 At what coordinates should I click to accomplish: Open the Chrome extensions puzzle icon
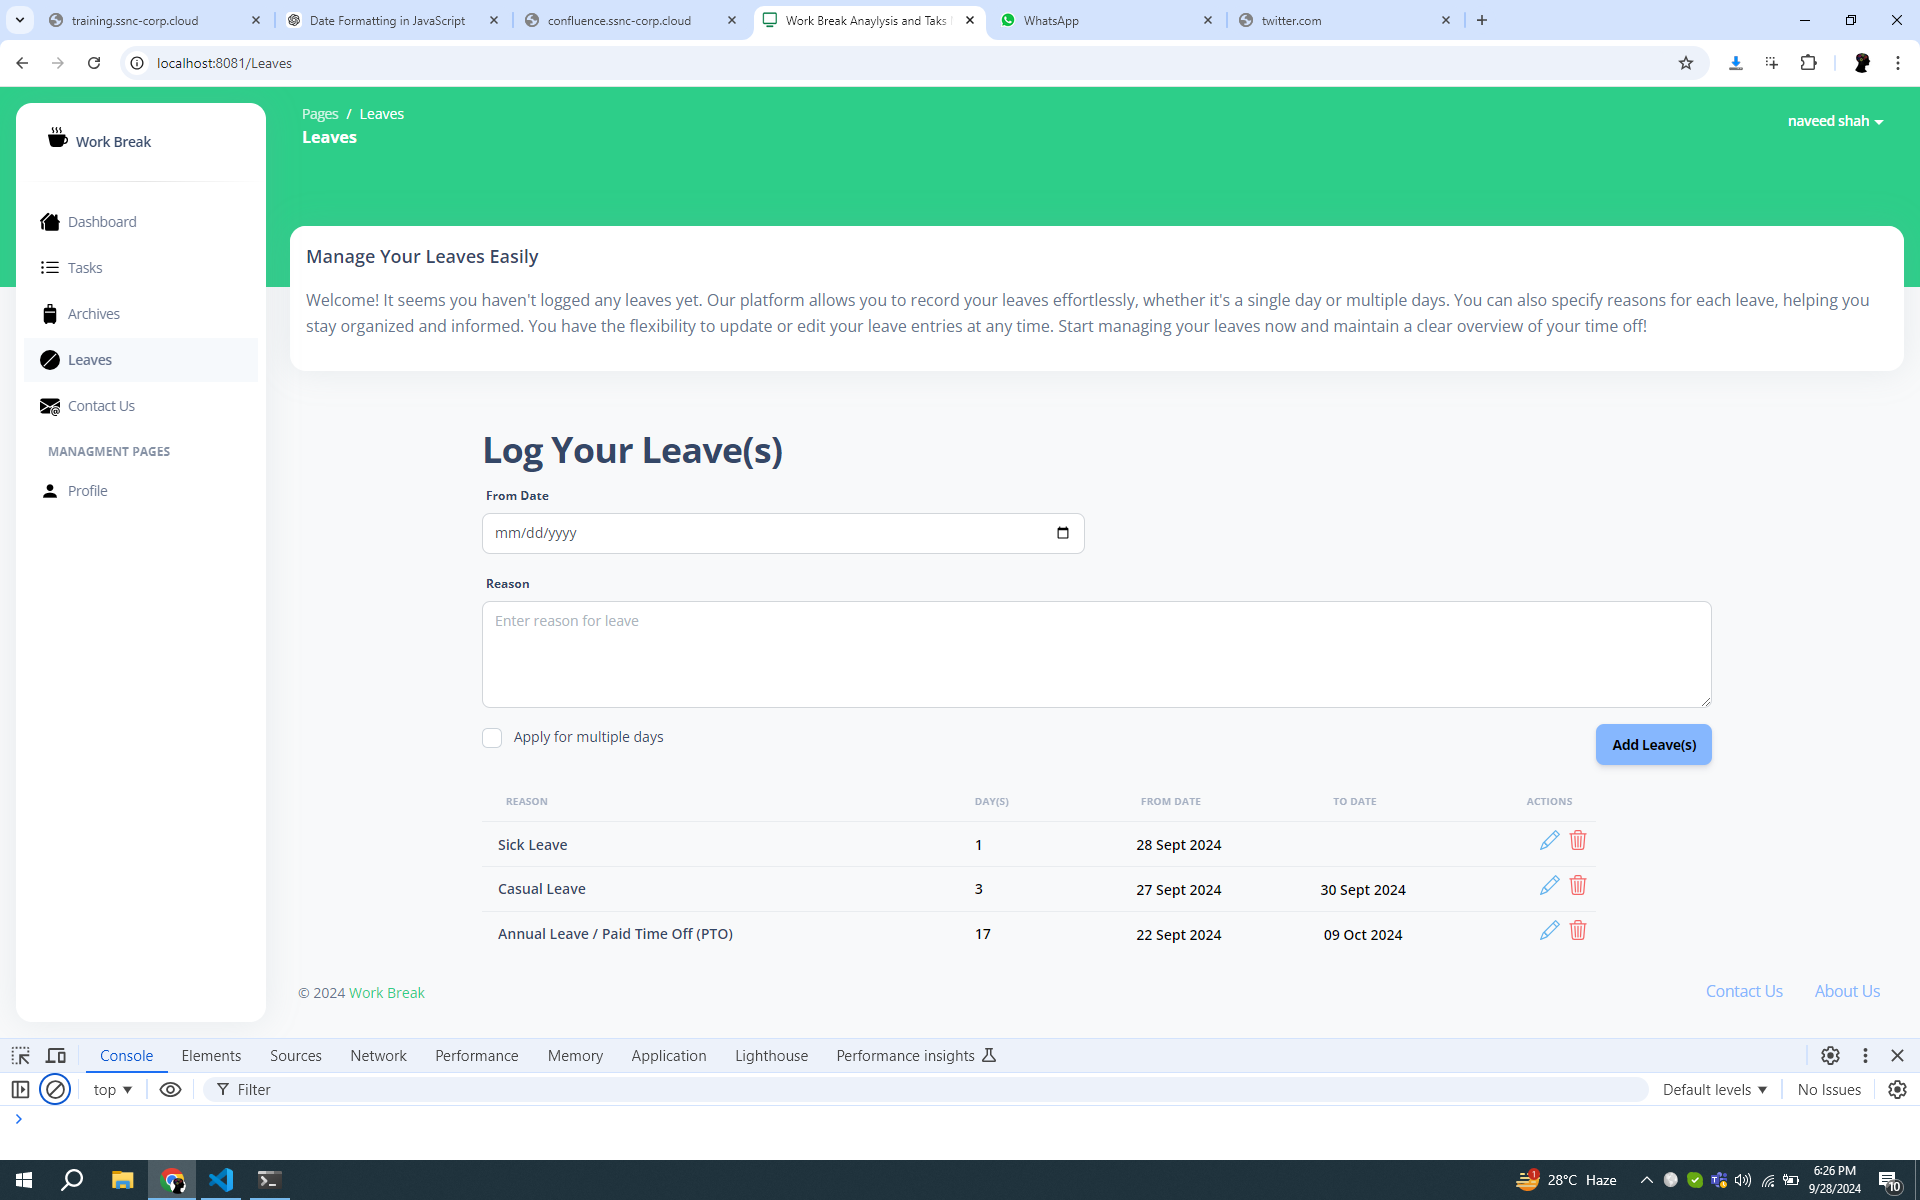click(1808, 63)
